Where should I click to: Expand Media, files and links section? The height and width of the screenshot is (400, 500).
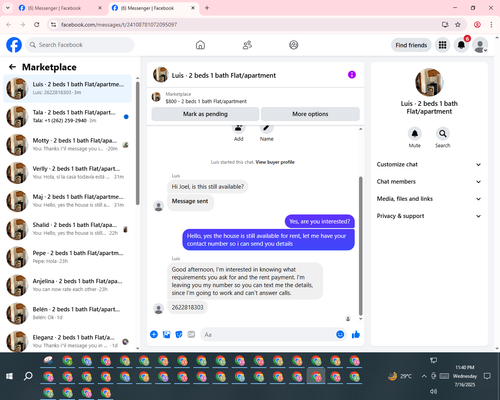click(x=429, y=199)
